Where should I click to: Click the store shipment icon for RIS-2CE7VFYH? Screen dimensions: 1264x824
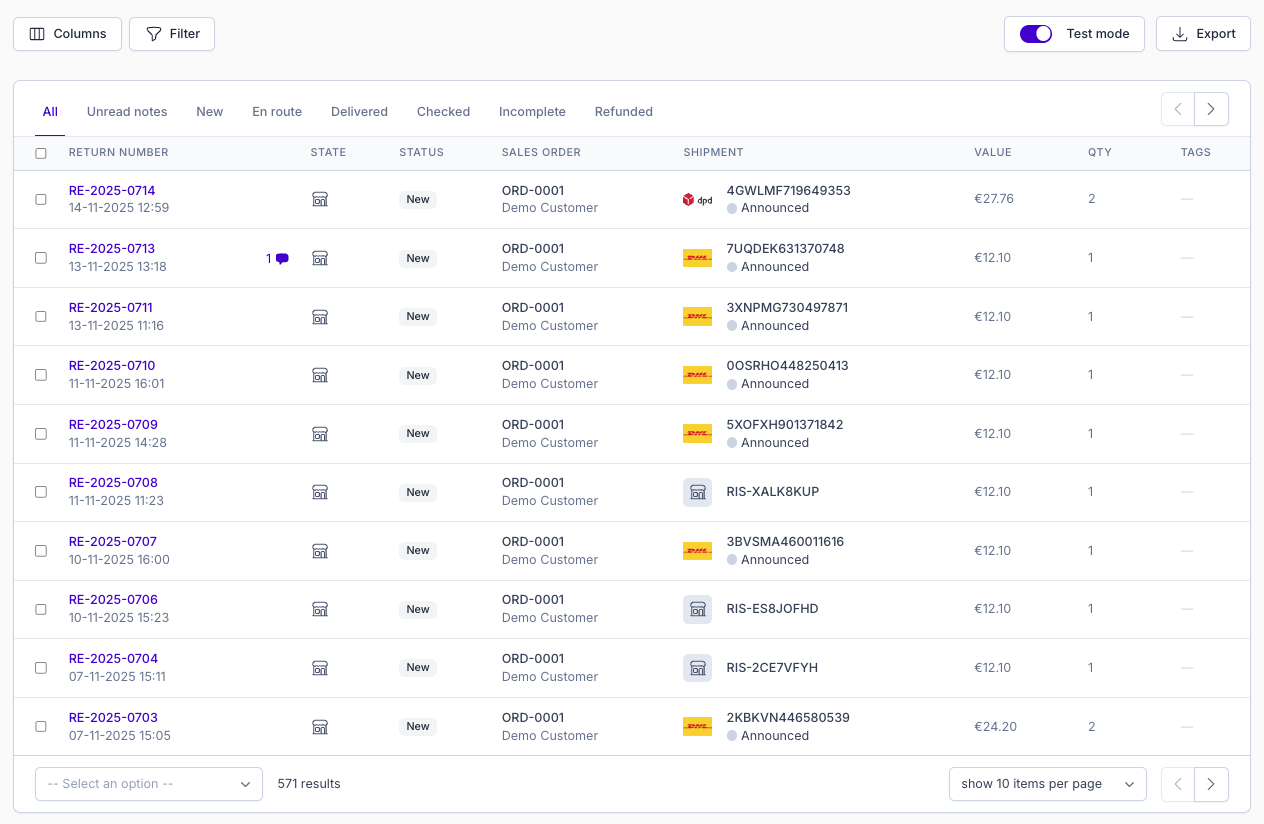point(697,668)
